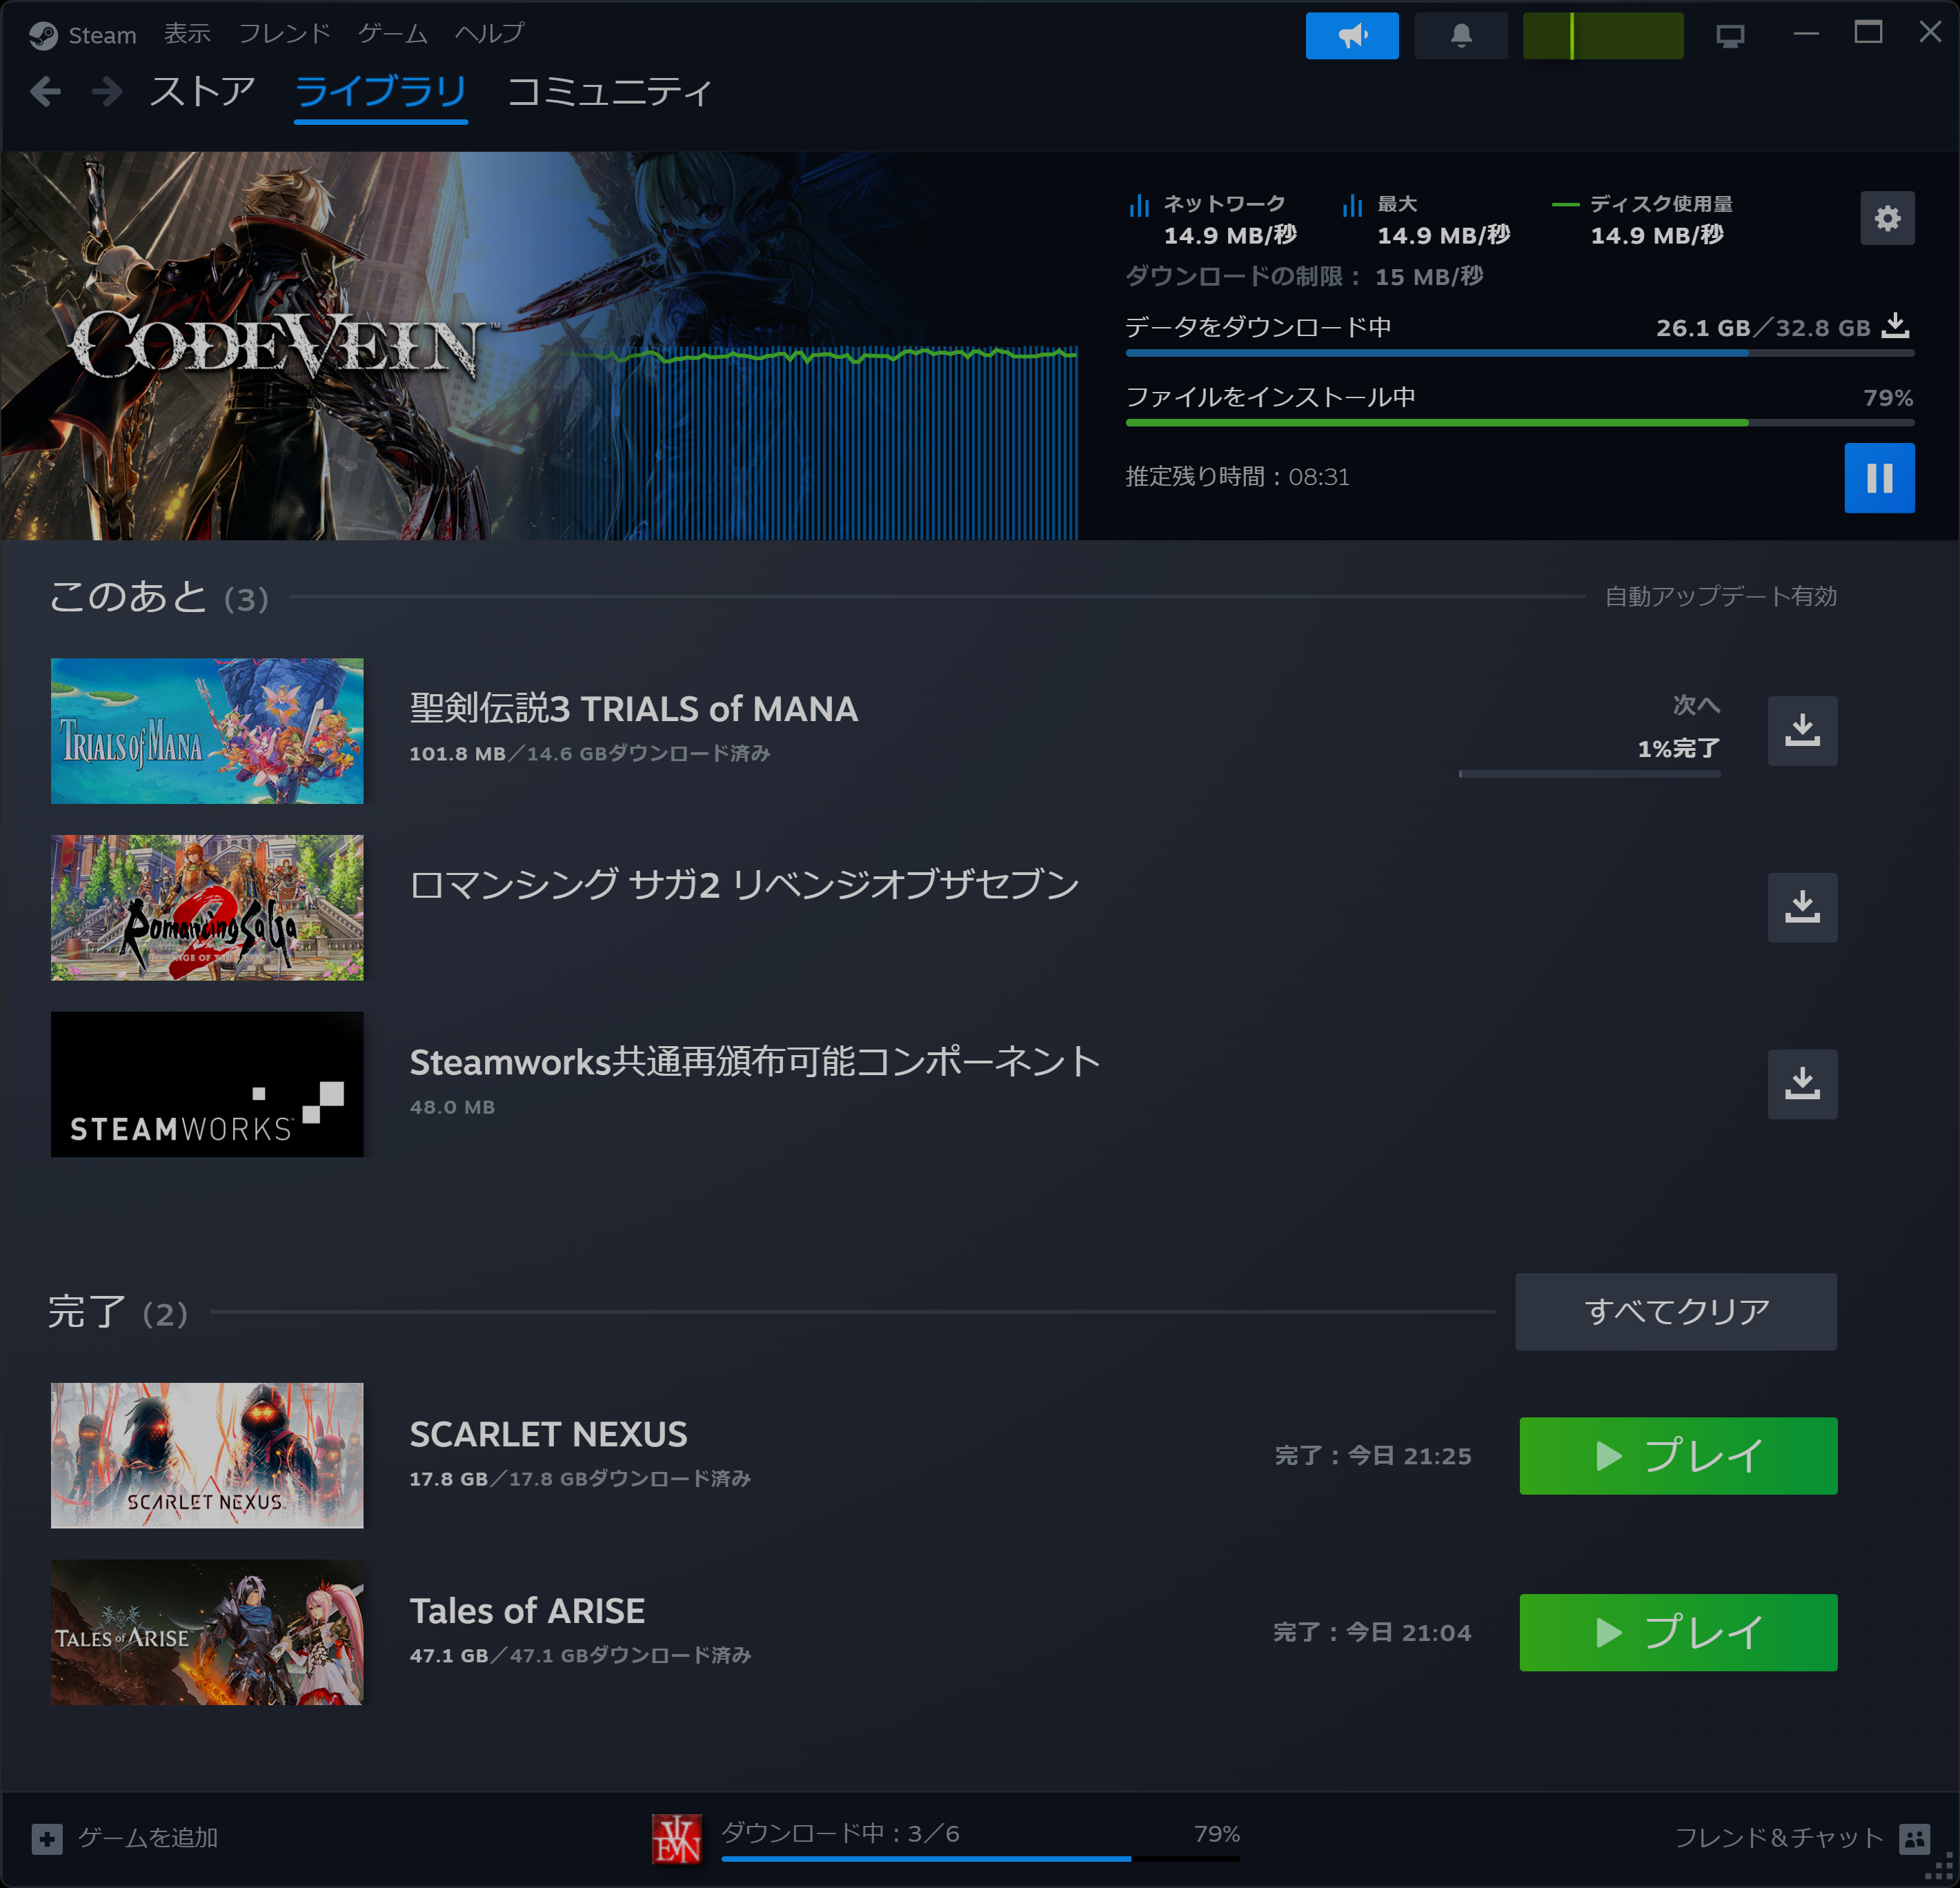
Task: Click the forward navigation arrow
Action: coord(106,92)
